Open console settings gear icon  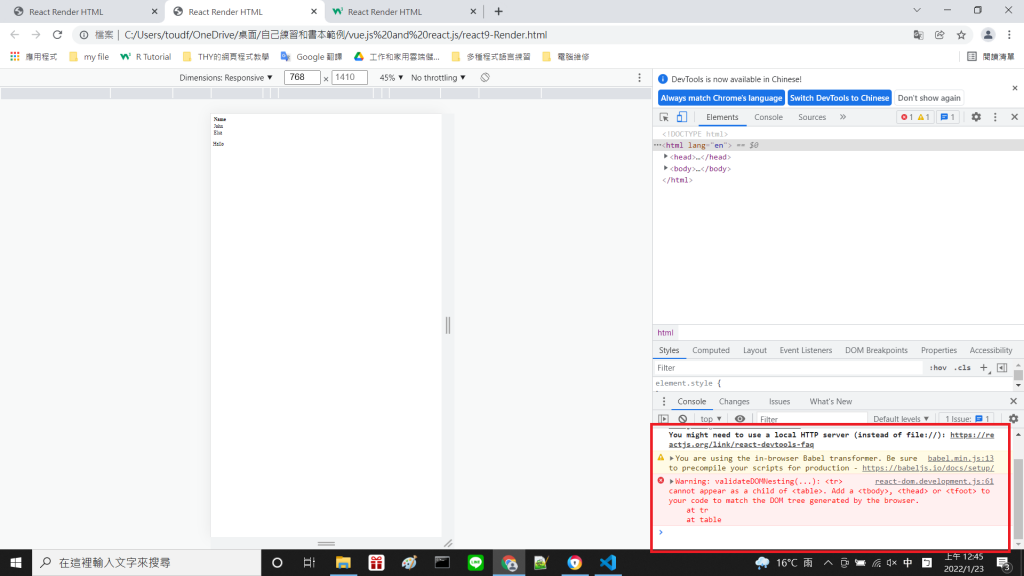[1014, 419]
